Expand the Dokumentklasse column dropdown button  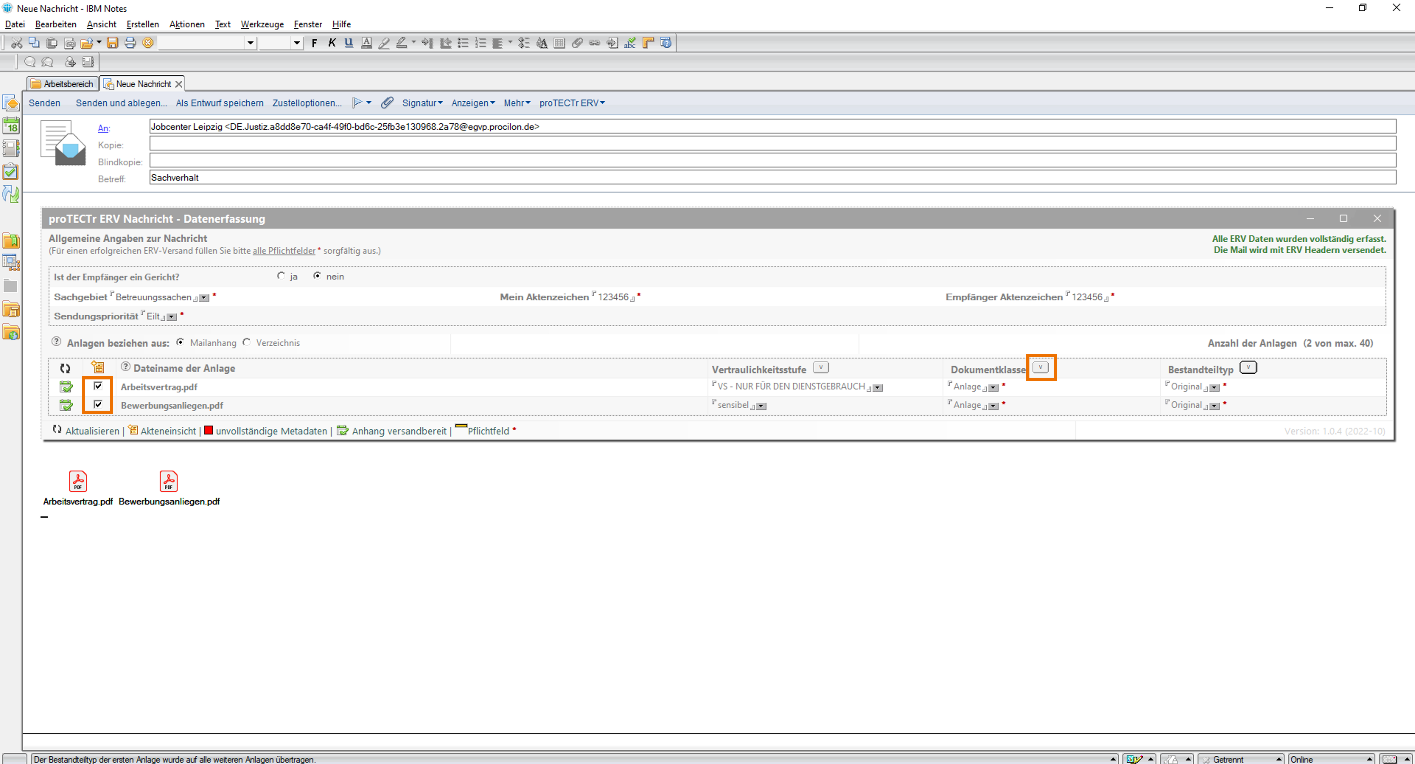click(x=1041, y=368)
